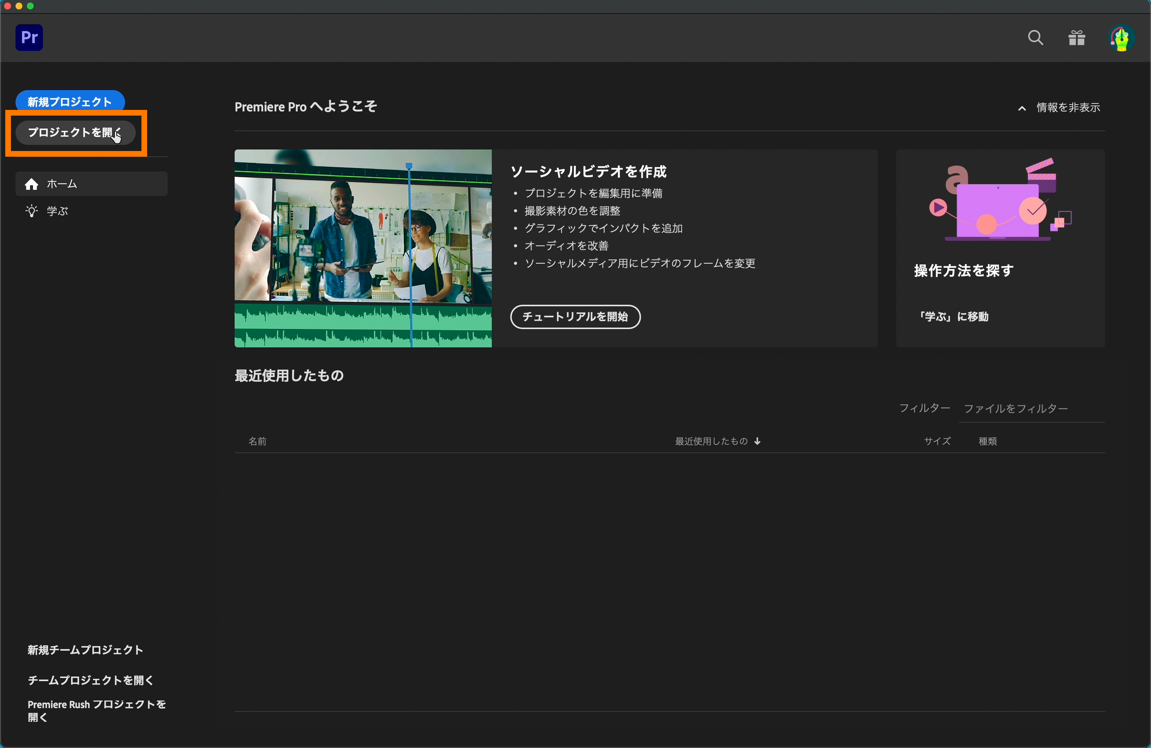
Task: Sort by the サイズ column header
Action: (x=937, y=441)
